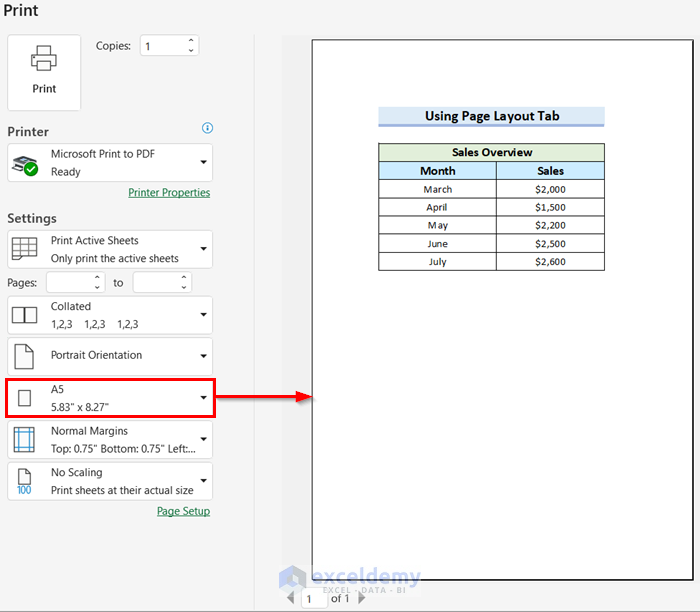700x612 pixels.
Task: Increase the Copies count with up arrow
Action: point(191,40)
